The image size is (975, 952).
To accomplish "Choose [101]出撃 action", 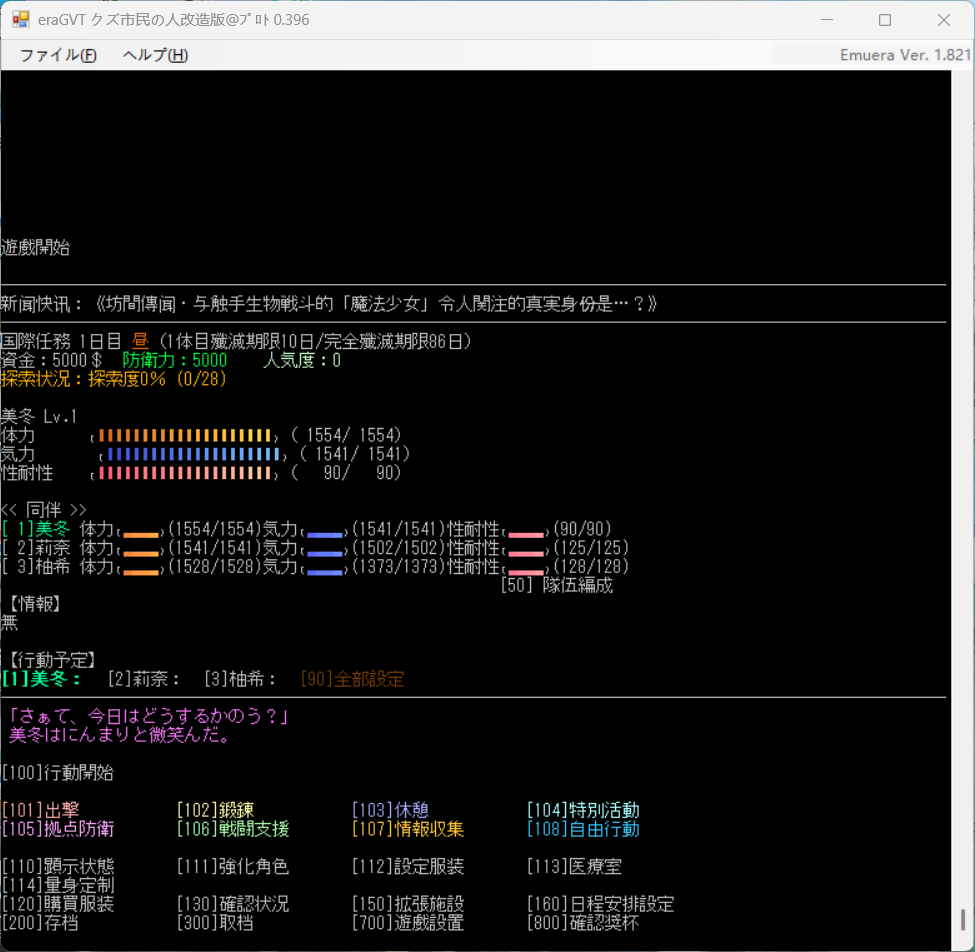I will 40,810.
